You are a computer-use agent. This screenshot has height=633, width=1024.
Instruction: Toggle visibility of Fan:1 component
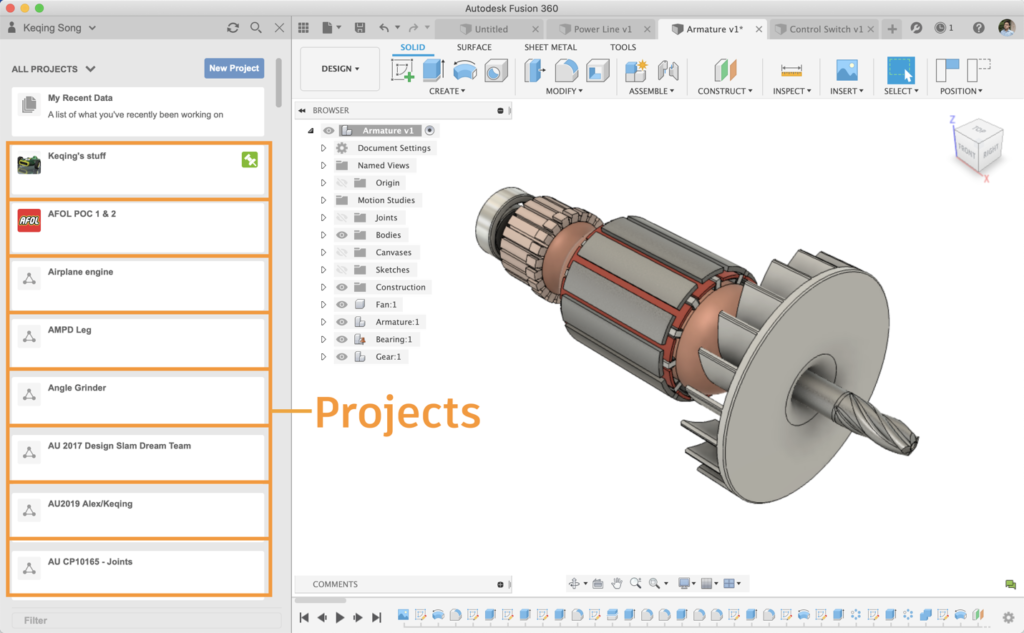tap(342, 304)
